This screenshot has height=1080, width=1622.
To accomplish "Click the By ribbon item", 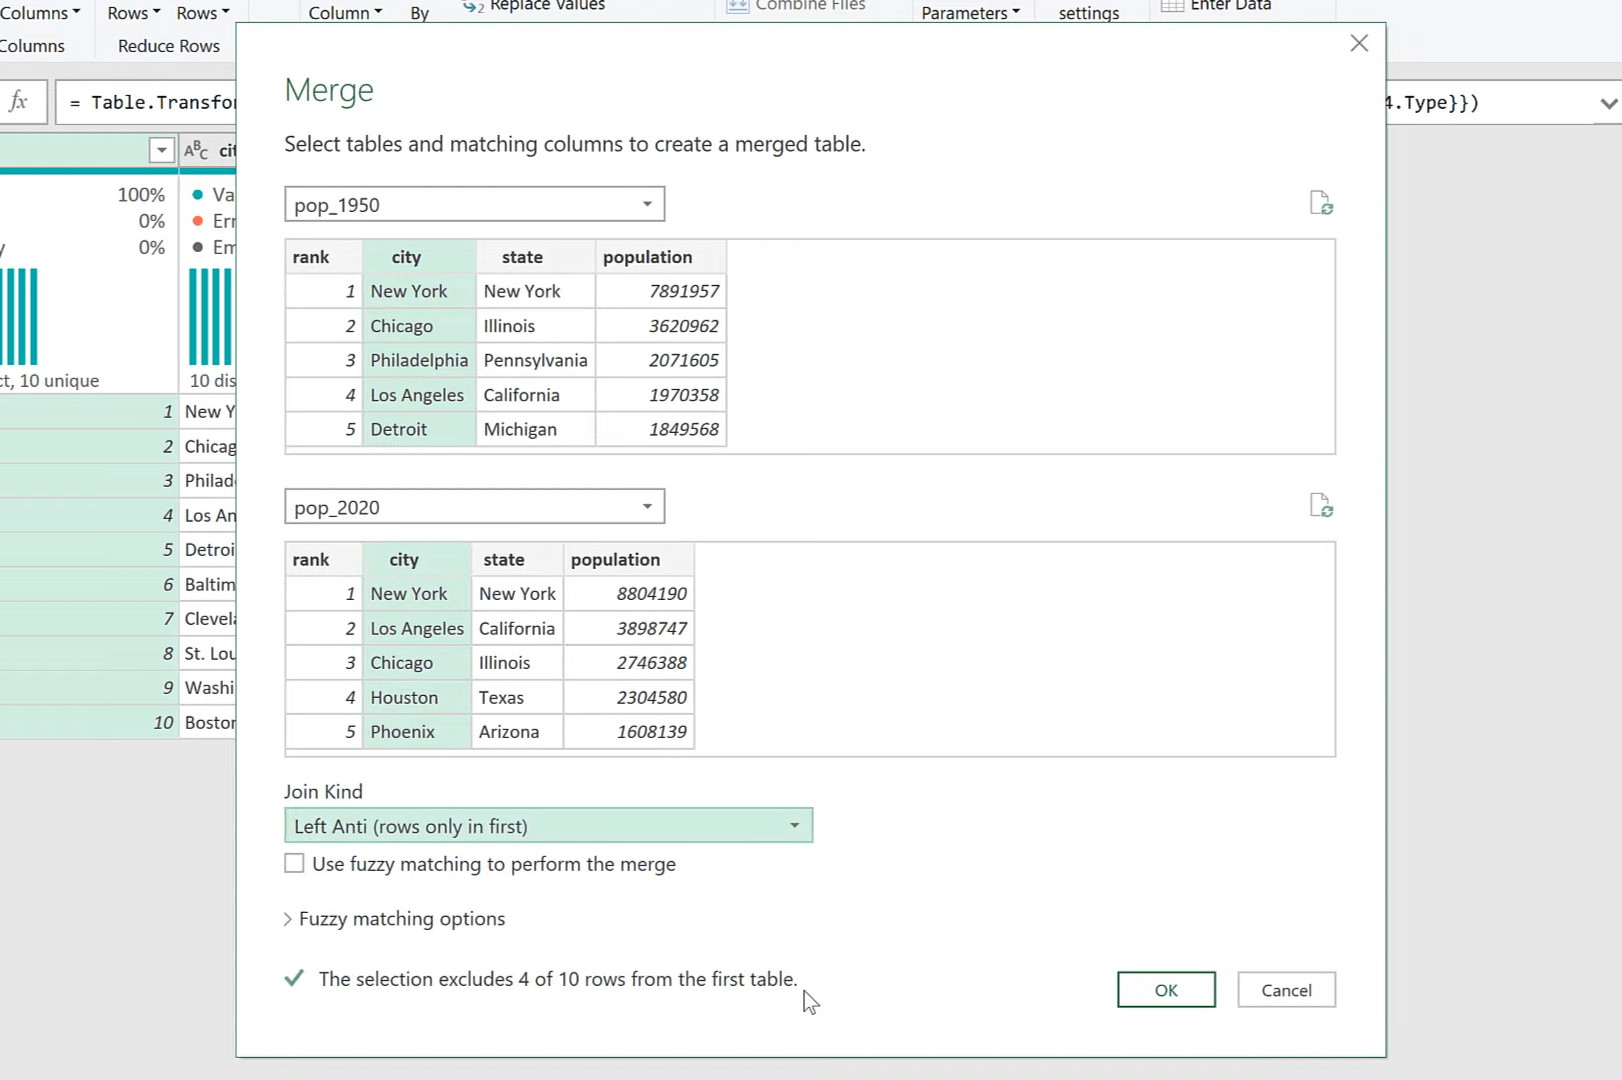I will point(420,13).
